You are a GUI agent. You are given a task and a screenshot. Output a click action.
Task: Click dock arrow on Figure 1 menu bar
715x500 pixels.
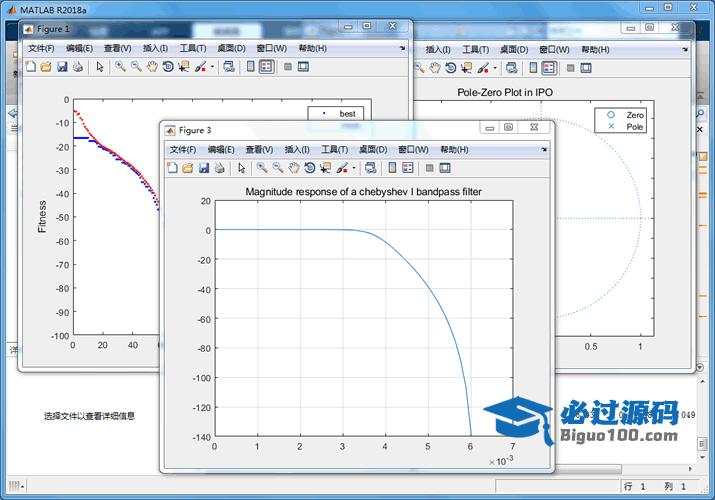[x=402, y=48]
